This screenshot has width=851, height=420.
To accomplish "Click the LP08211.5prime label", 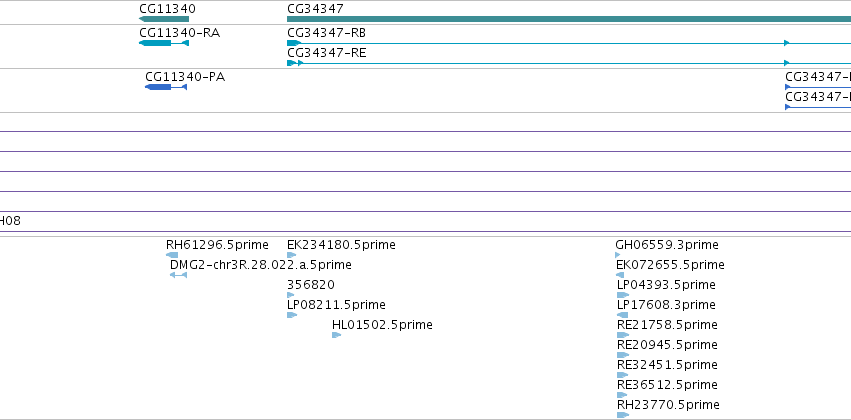I will (x=336, y=304).
